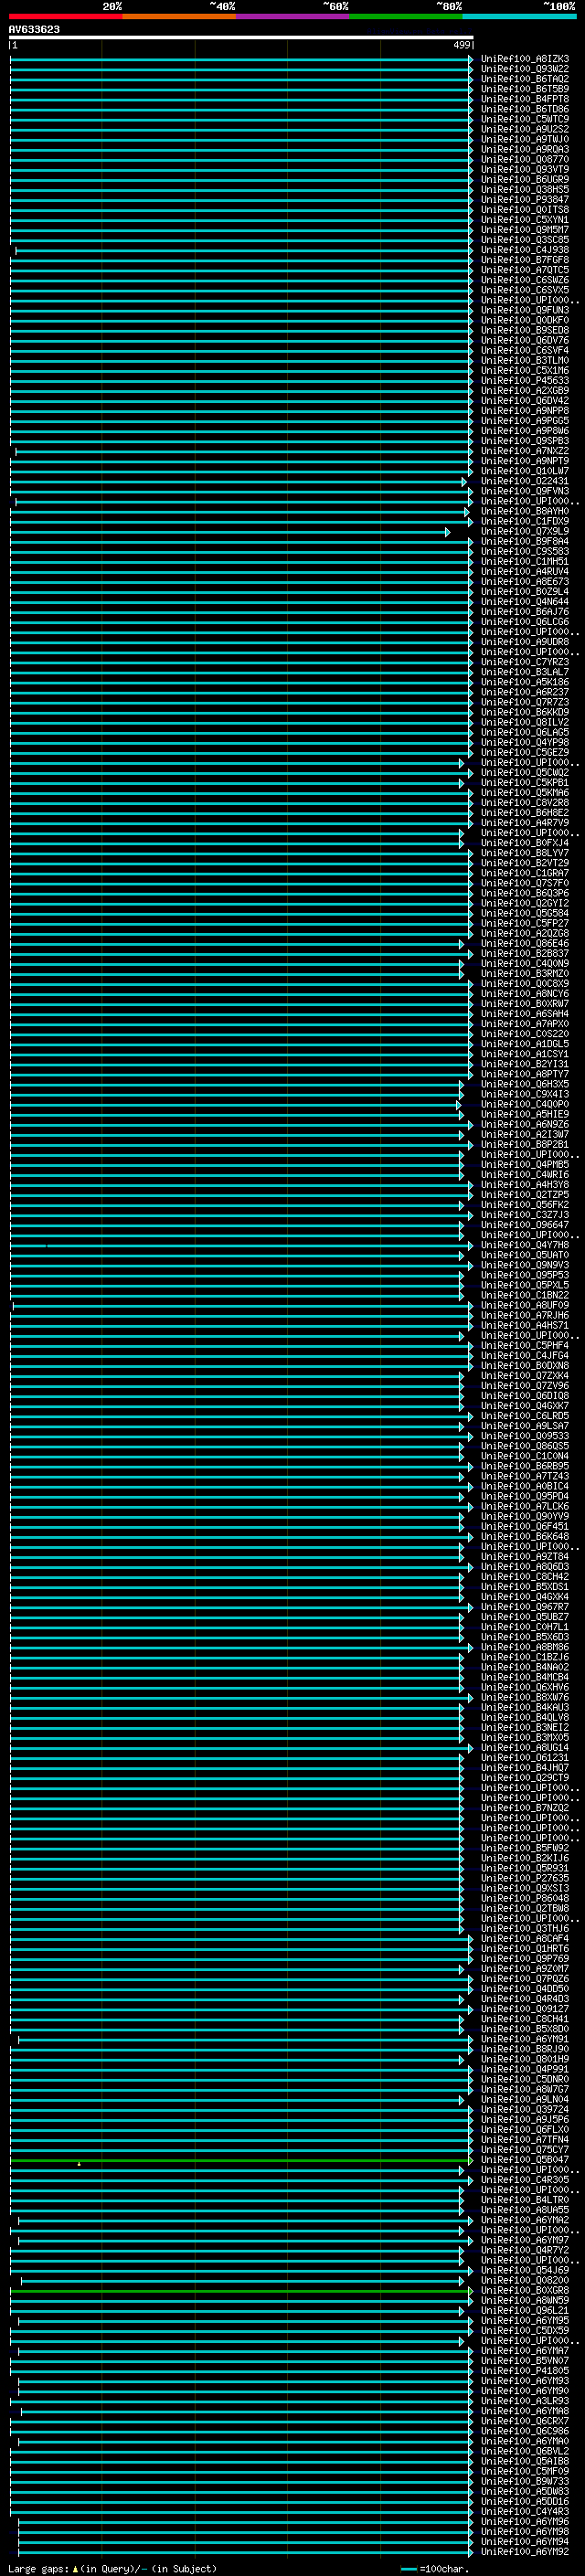Select the UniRef100_C4J938 label

tap(525, 250)
